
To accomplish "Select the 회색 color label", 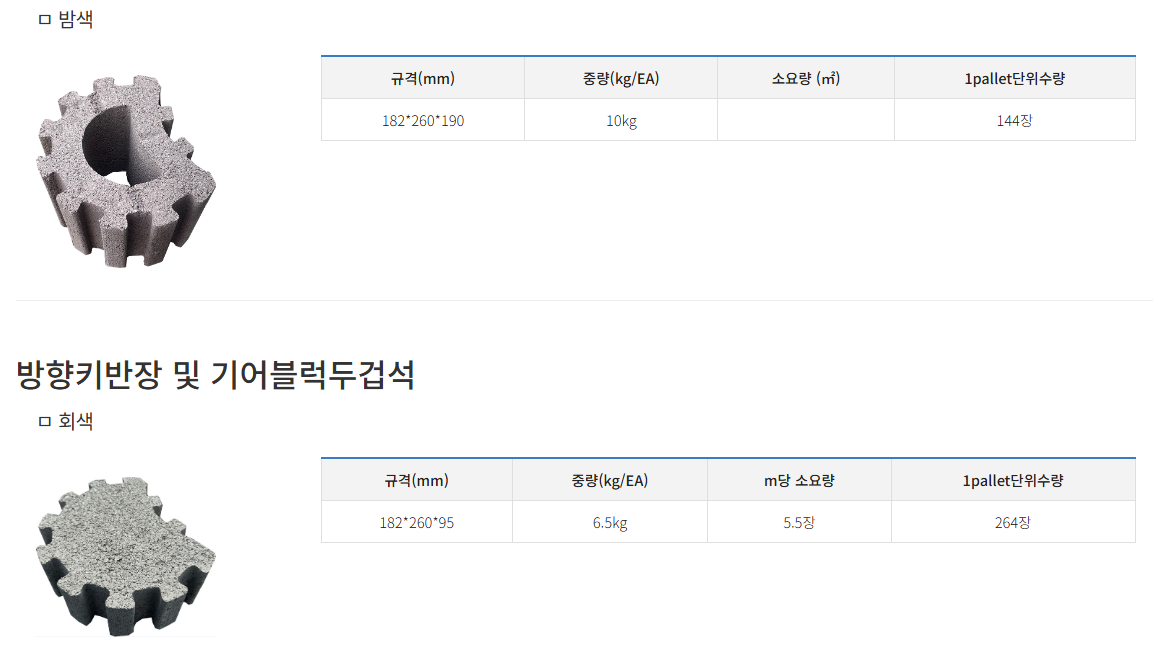I will pos(76,420).
